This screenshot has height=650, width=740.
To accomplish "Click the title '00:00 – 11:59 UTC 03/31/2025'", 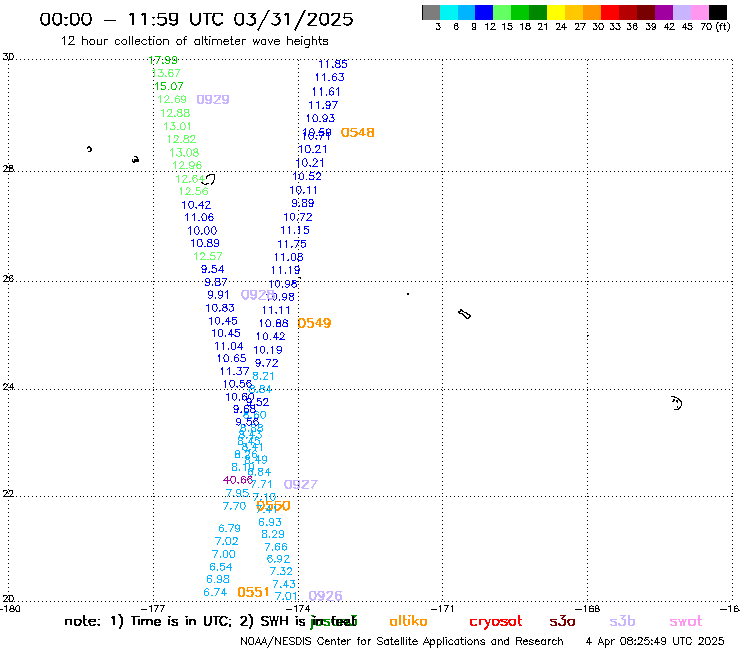I will point(196,19).
